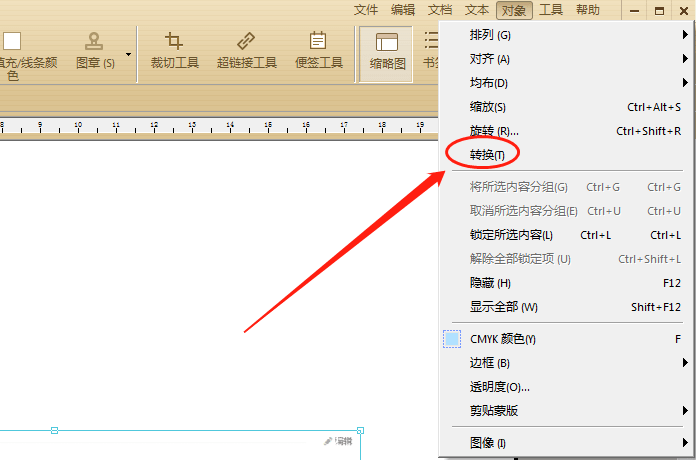This screenshot has width=696, height=460.
Task: Click the CMYK color swatch icon
Action: [452, 339]
